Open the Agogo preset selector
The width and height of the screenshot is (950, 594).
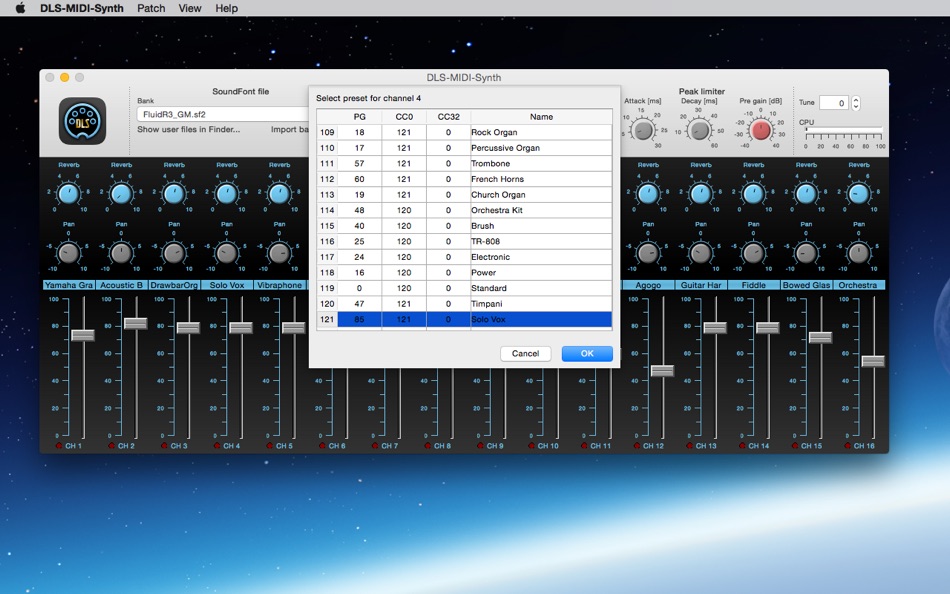pos(648,285)
